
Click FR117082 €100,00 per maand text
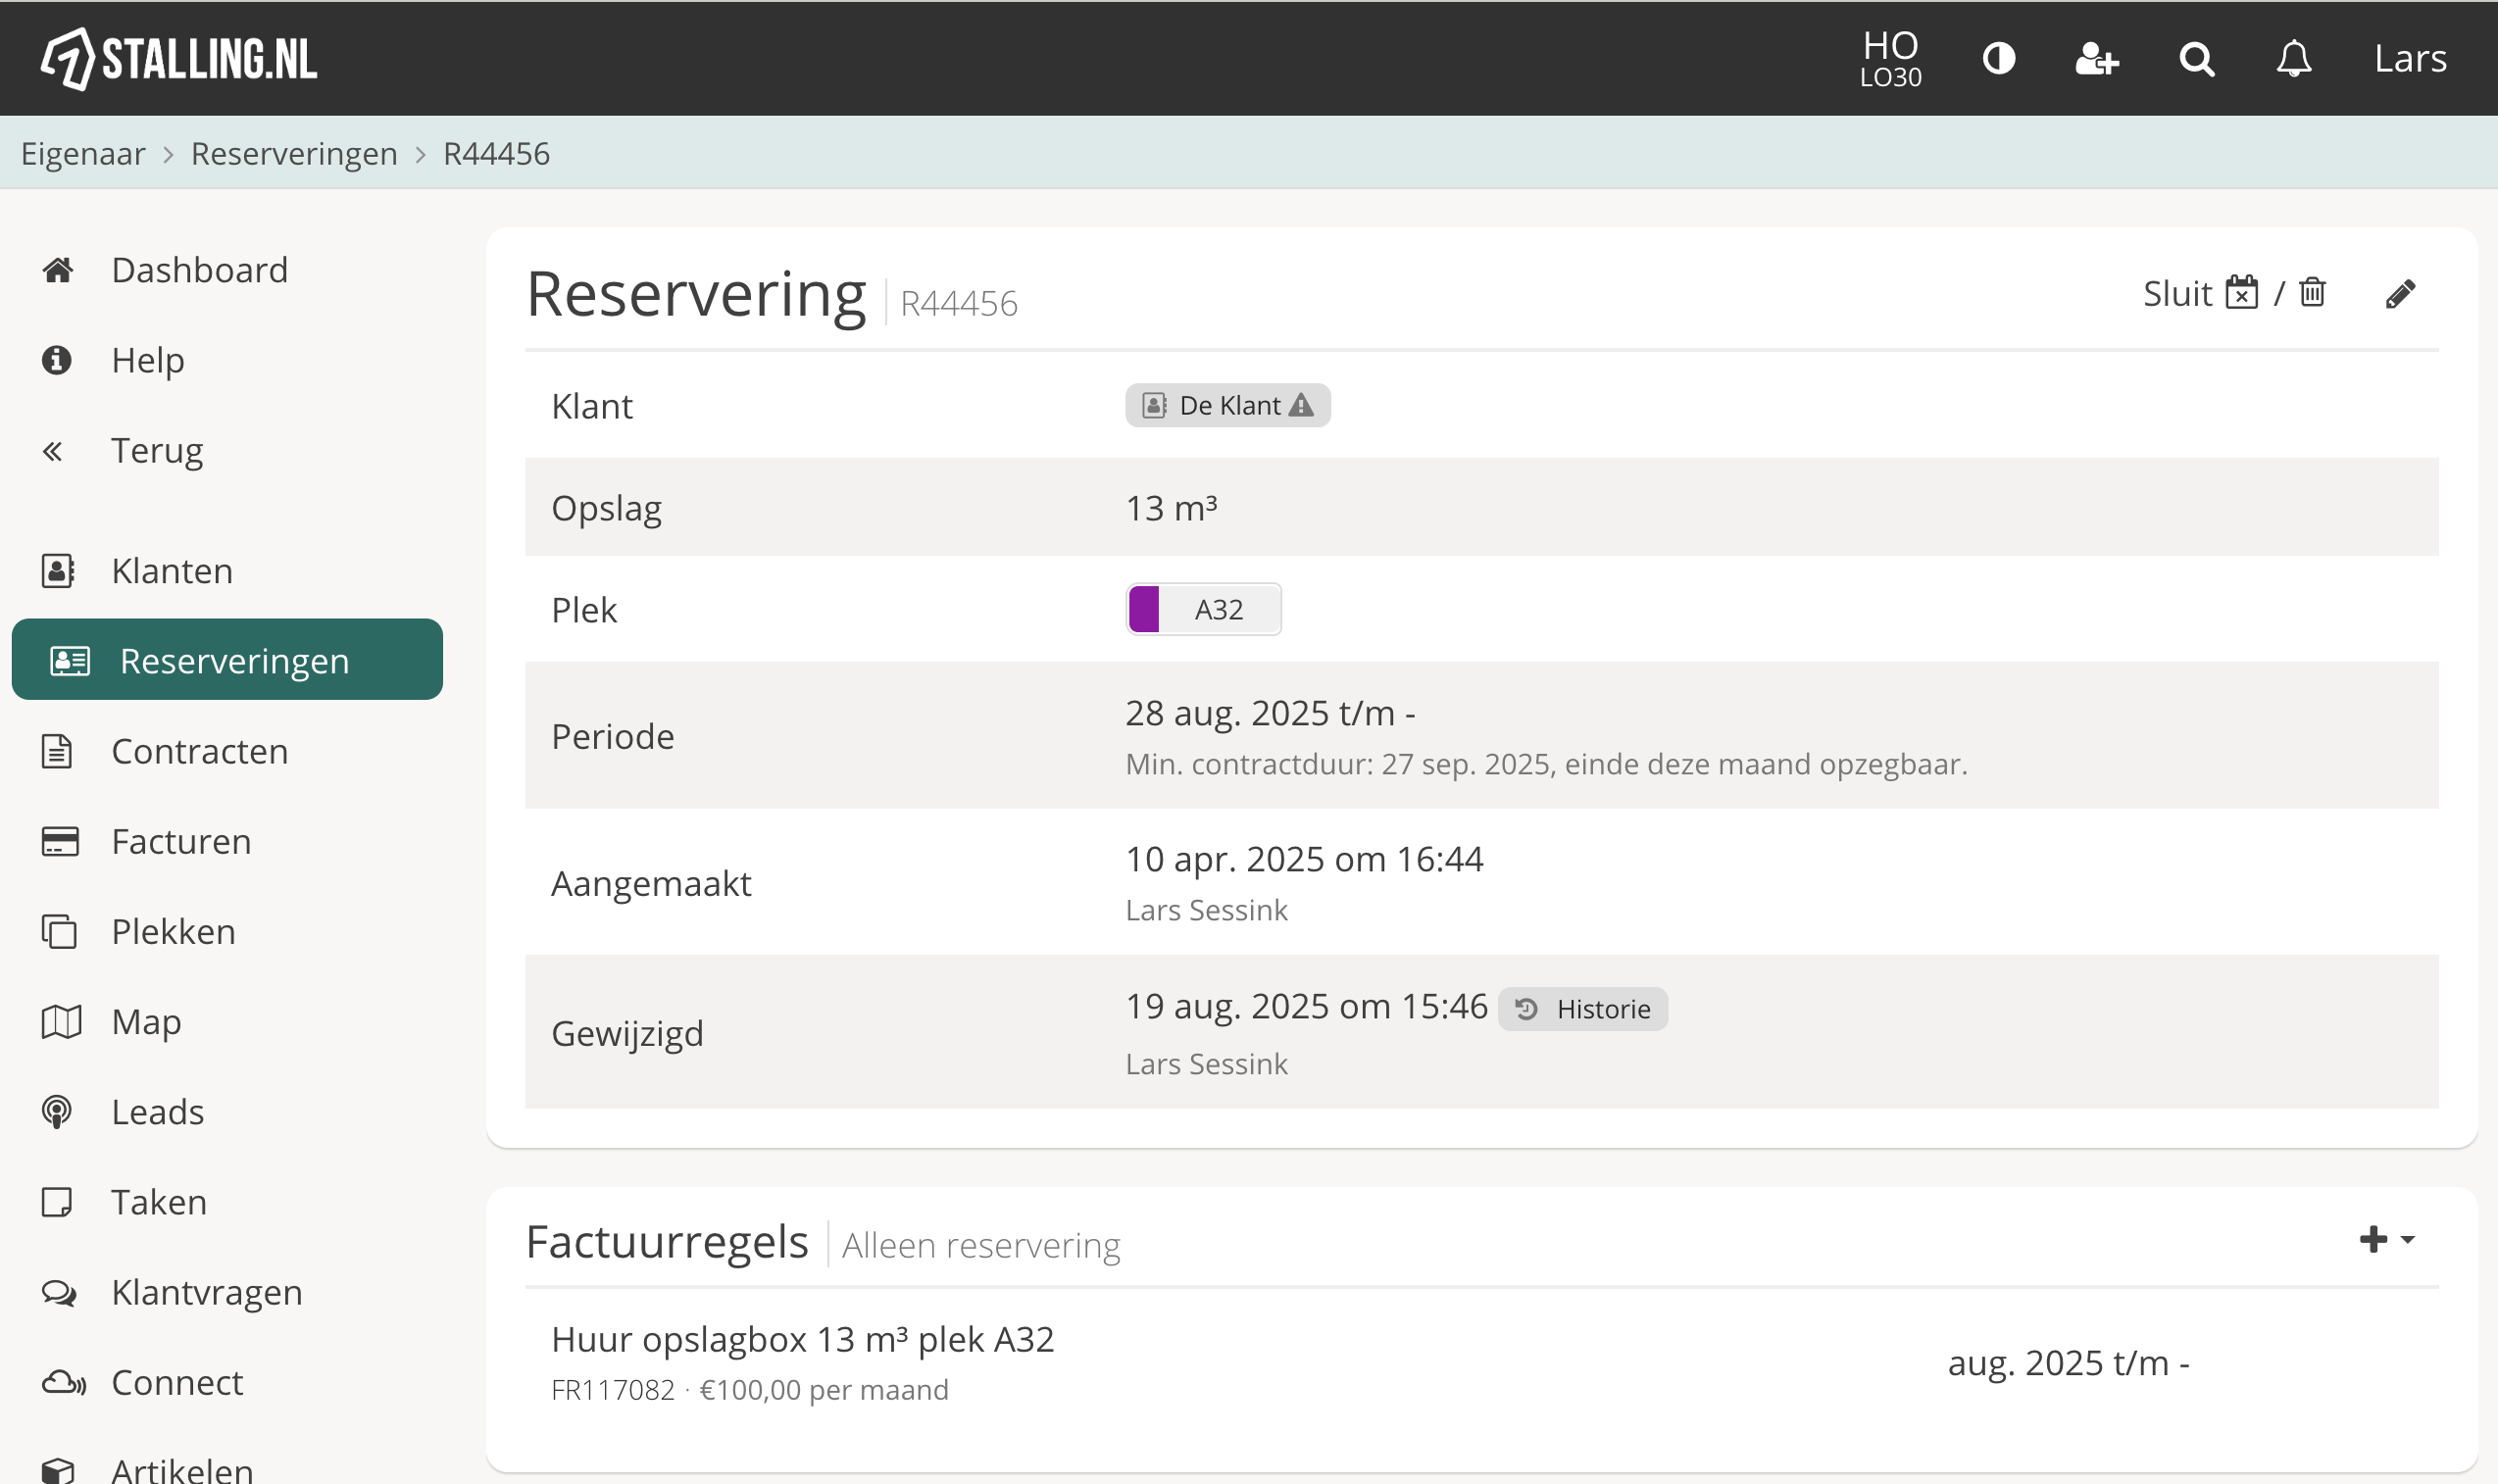750,1390
